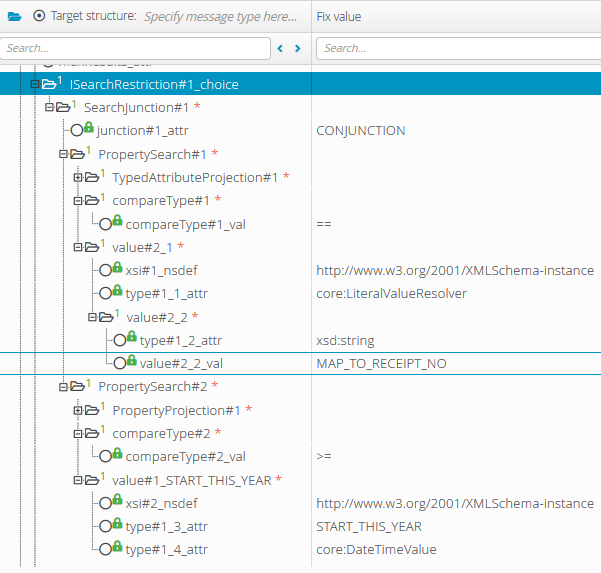Click the core:LiteralValueResolver fix value
601x573 pixels.
pos(391,294)
